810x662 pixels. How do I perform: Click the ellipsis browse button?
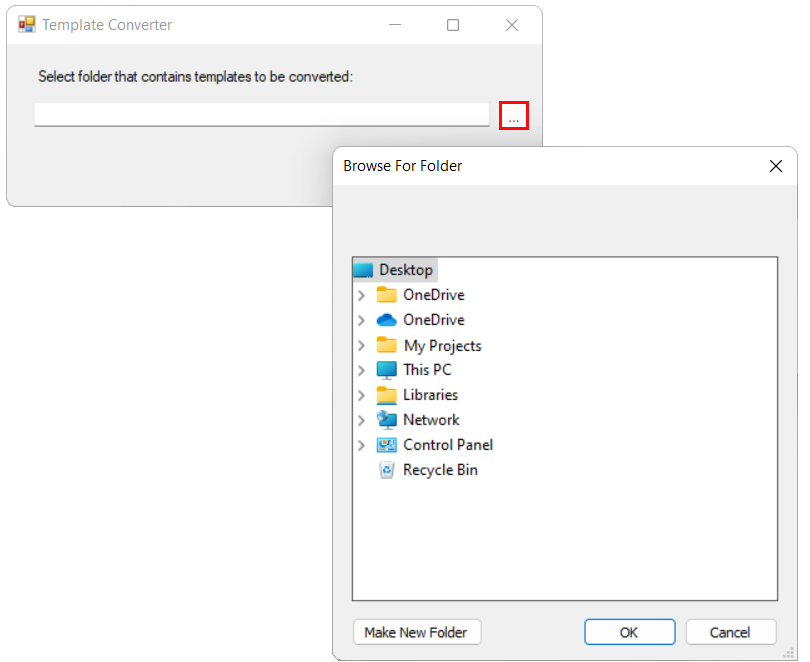(x=513, y=115)
